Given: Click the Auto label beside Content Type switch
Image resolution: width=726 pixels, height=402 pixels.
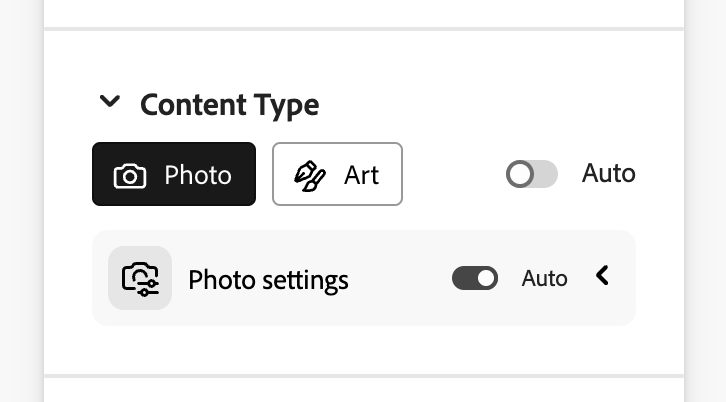Looking at the screenshot, I should coord(608,173).
